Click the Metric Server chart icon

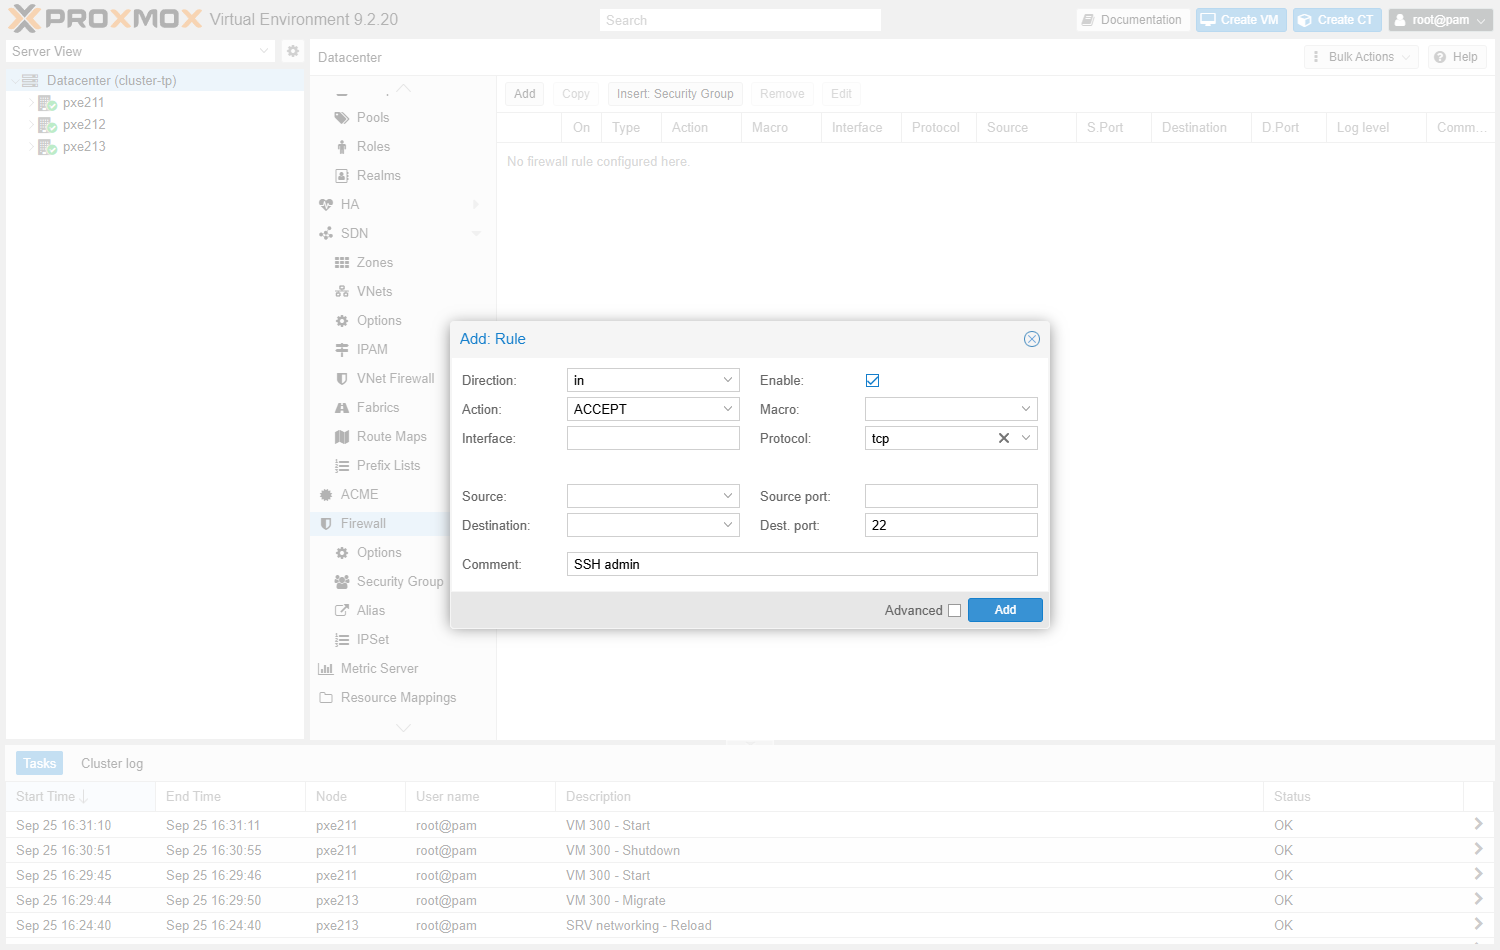click(326, 669)
